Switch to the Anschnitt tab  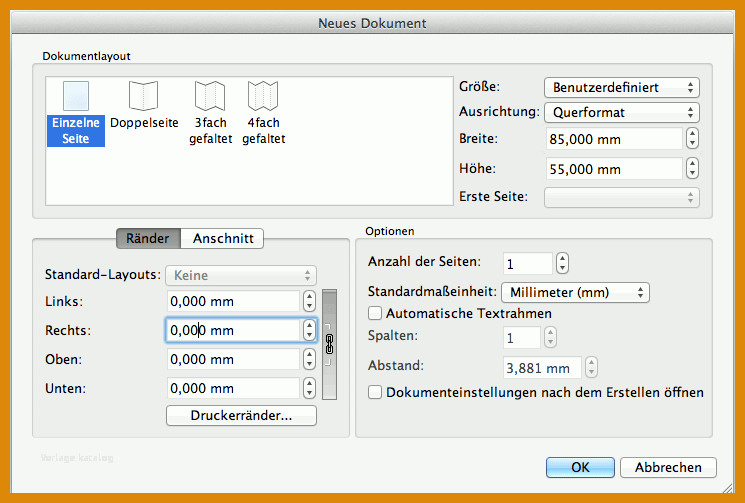click(x=222, y=238)
